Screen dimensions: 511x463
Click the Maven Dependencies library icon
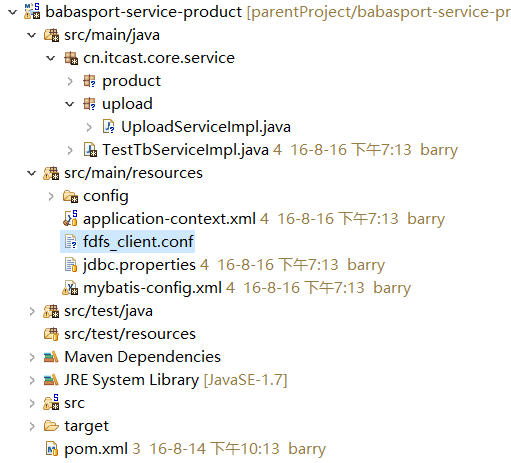click(x=51, y=357)
